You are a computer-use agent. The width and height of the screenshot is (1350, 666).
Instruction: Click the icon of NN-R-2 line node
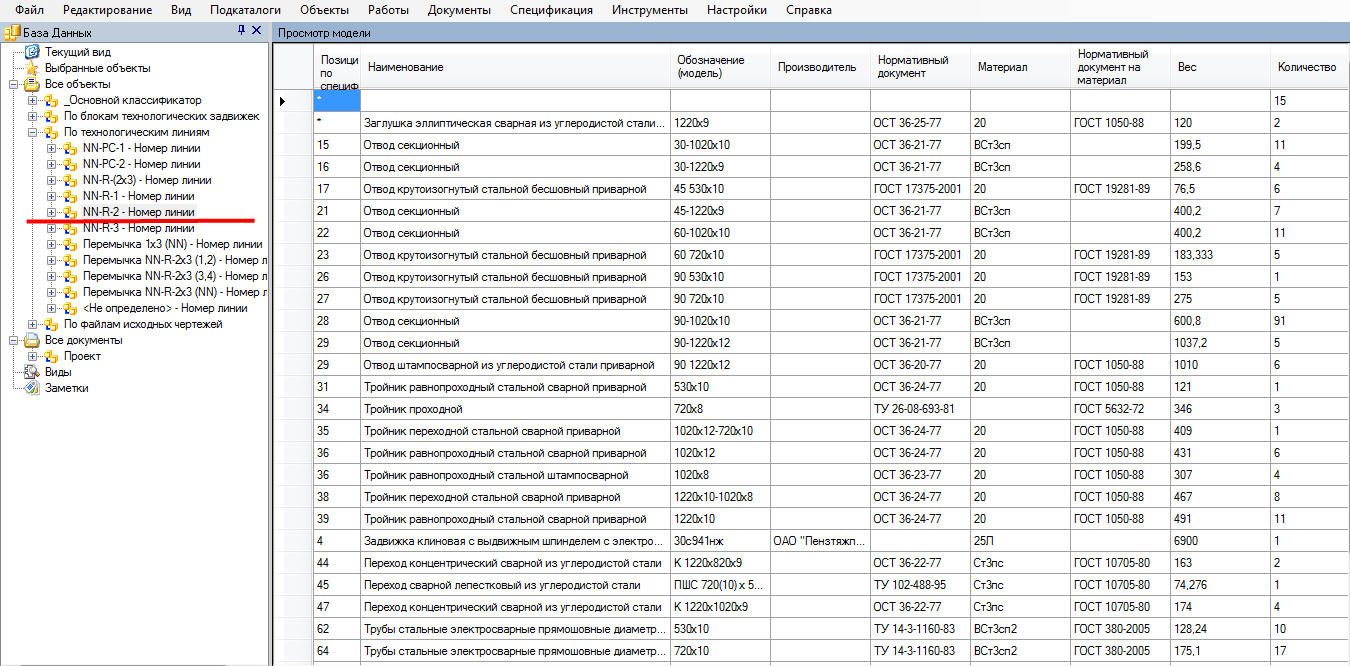click(69, 212)
